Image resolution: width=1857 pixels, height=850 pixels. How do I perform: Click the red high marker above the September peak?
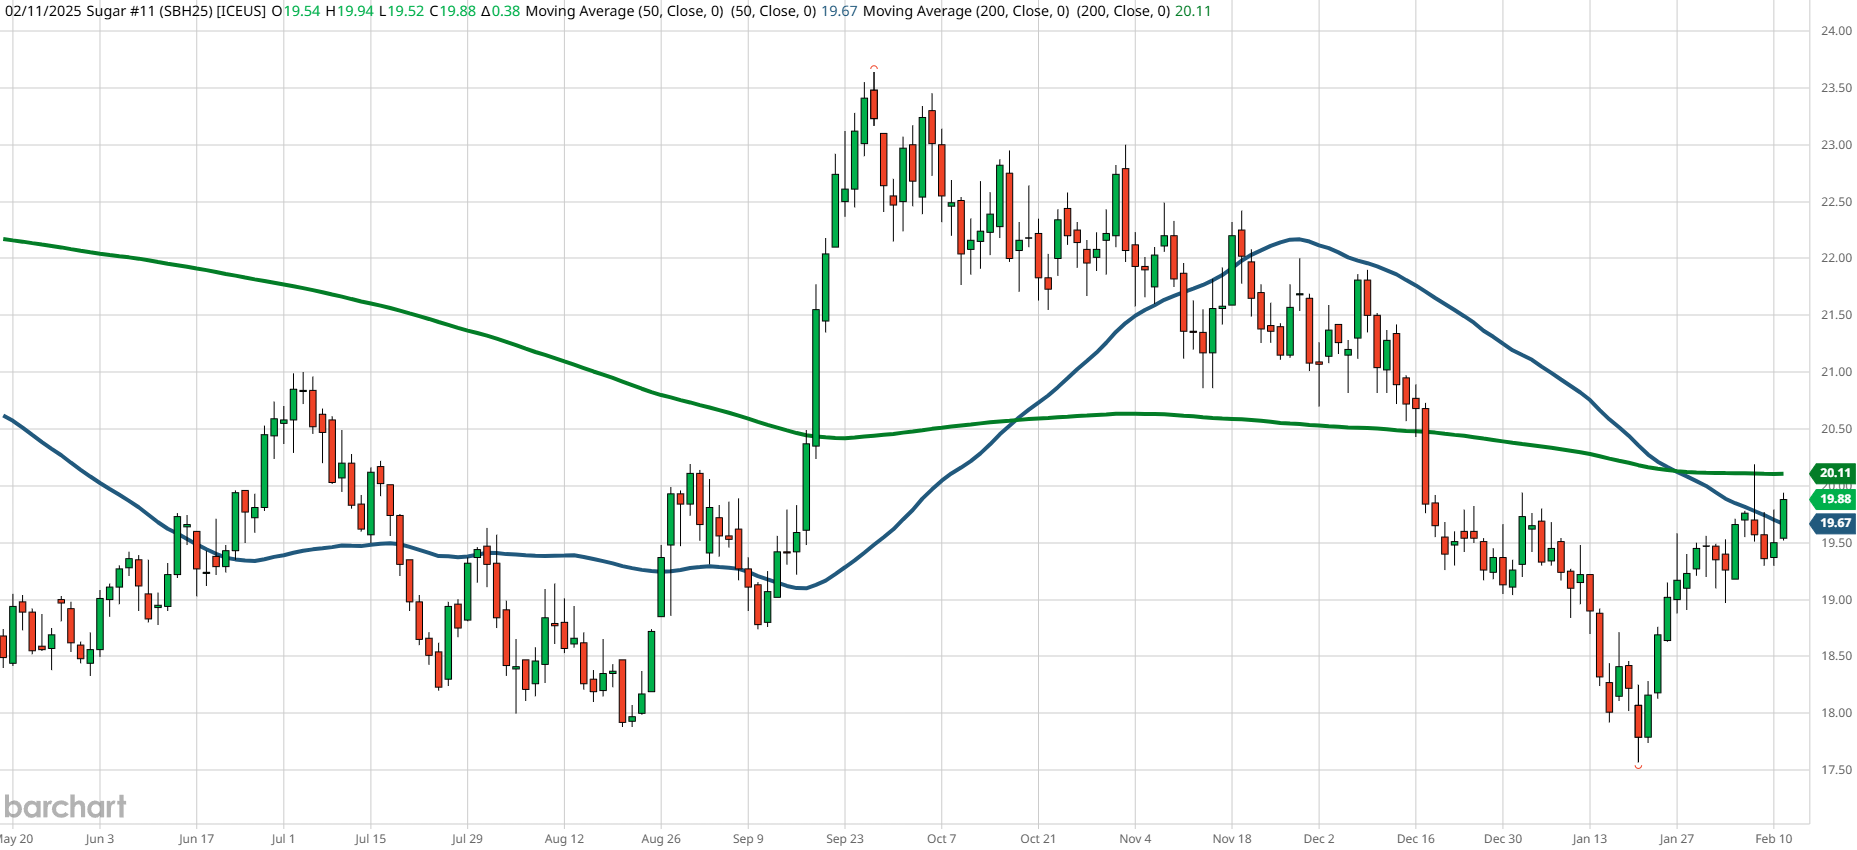(x=874, y=67)
